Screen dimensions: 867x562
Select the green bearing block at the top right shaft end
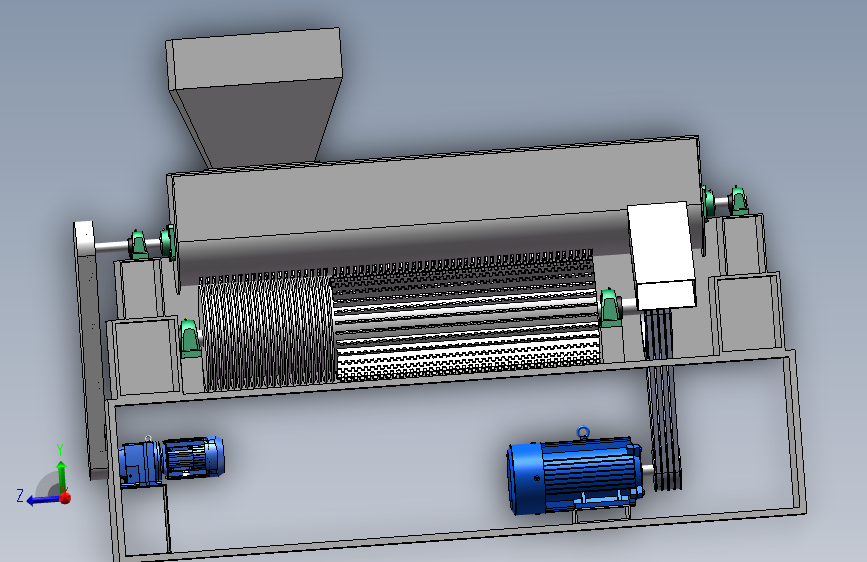(739, 201)
